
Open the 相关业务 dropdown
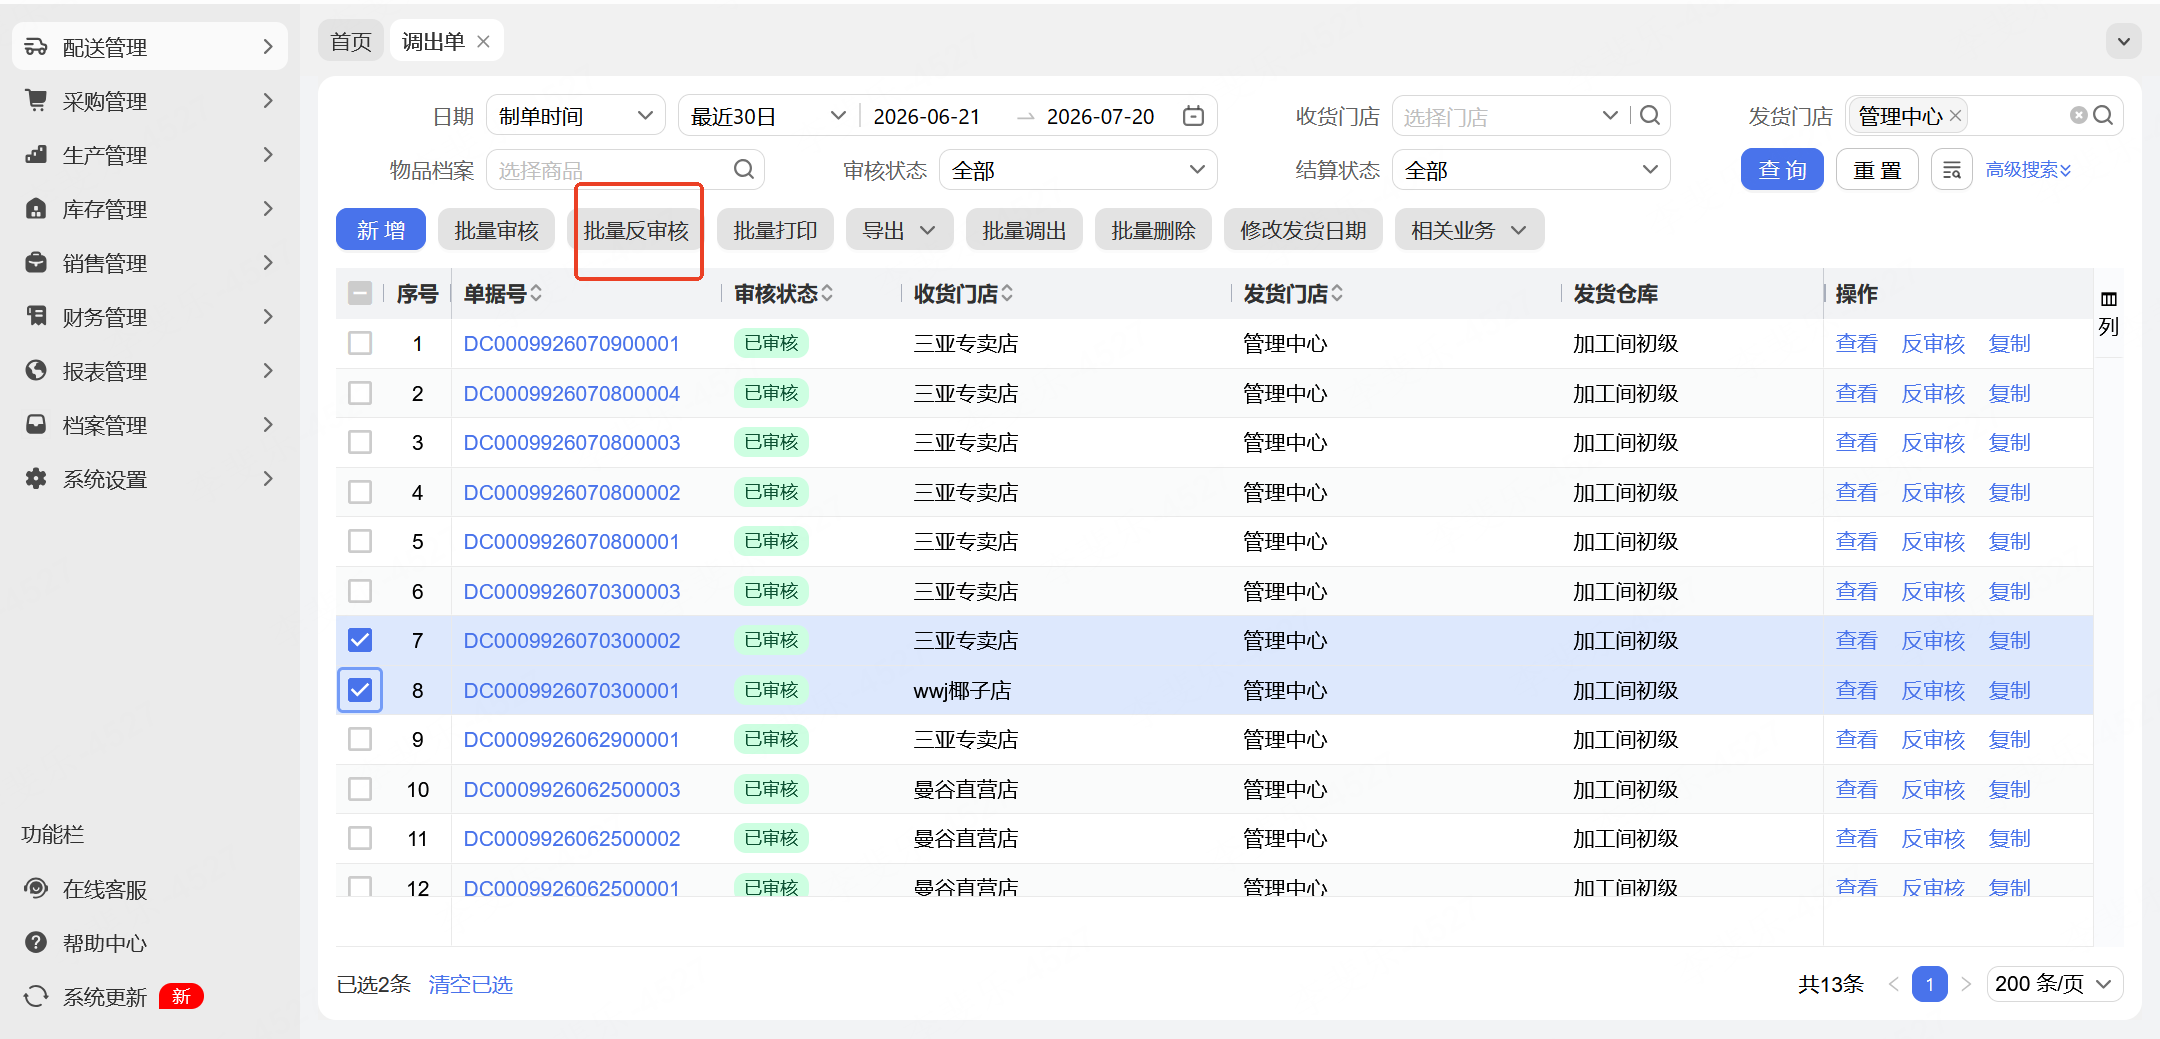pyautogui.click(x=1469, y=230)
